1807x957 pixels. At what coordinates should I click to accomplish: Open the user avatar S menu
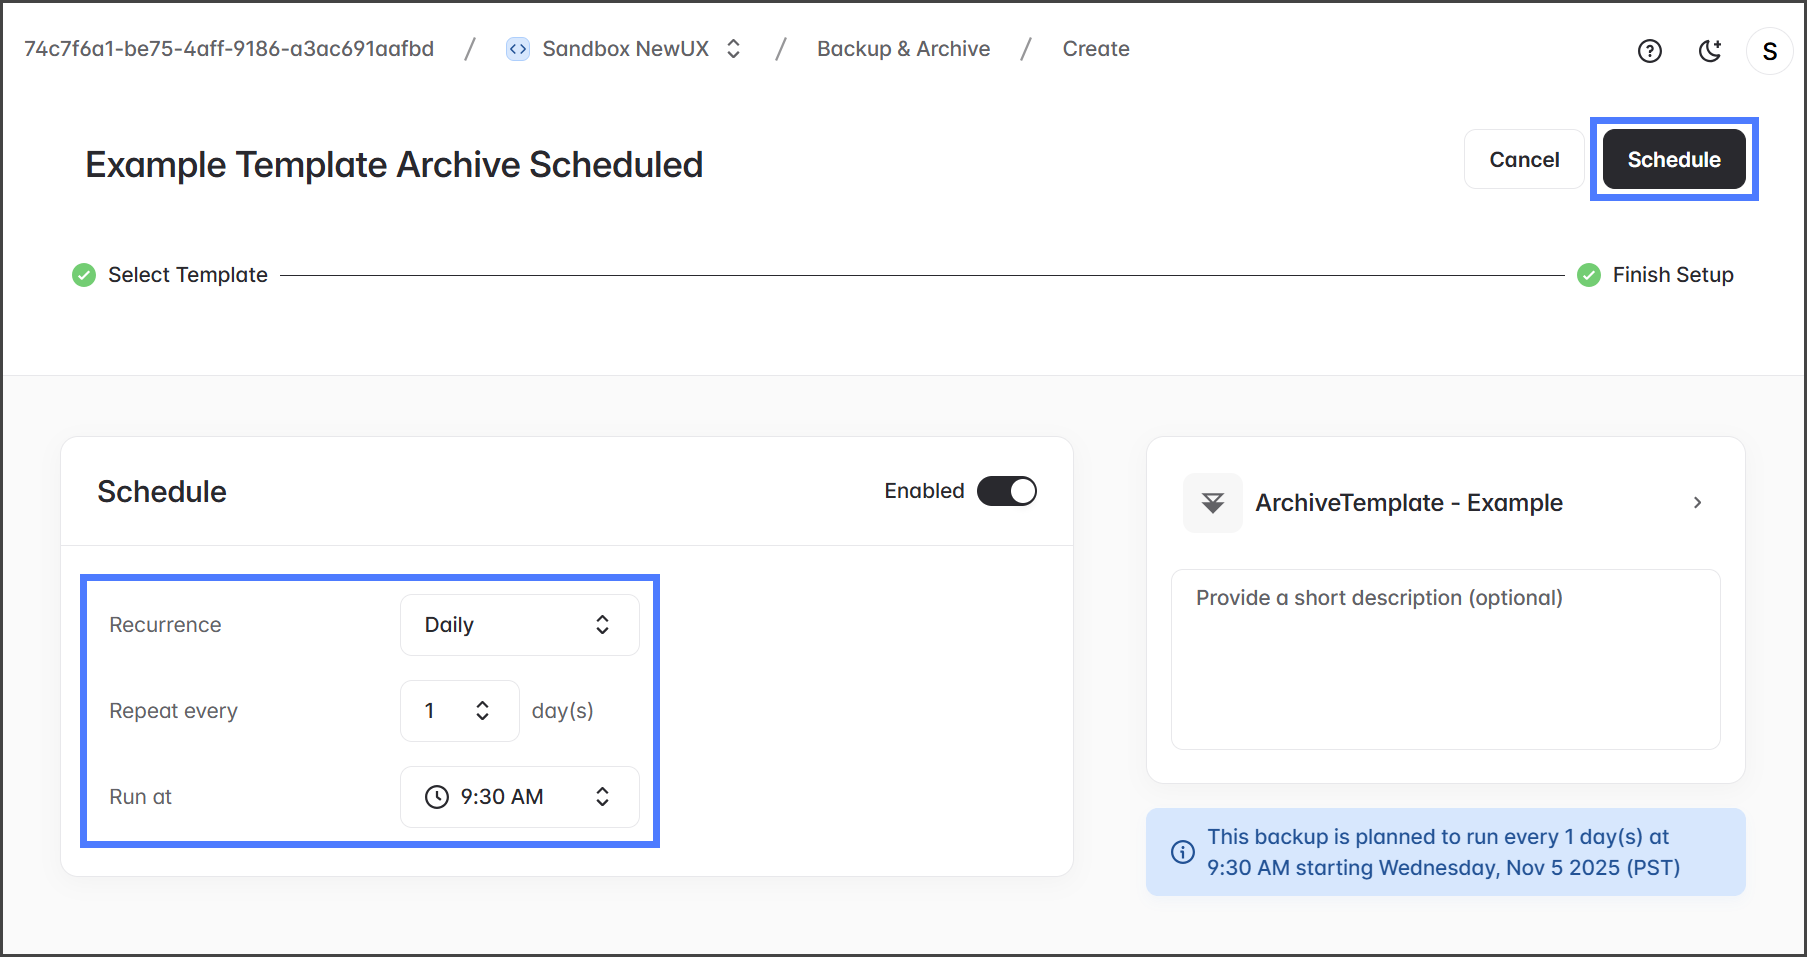pyautogui.click(x=1769, y=51)
